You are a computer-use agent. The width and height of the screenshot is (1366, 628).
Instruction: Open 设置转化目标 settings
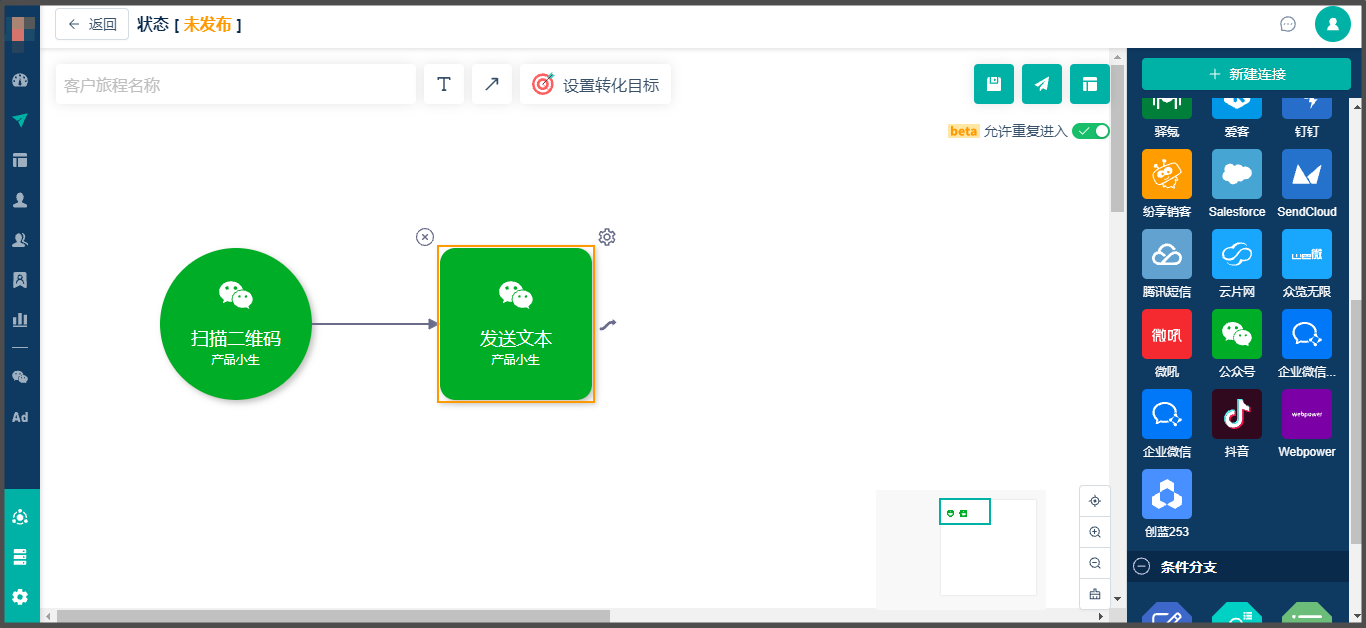[596, 84]
